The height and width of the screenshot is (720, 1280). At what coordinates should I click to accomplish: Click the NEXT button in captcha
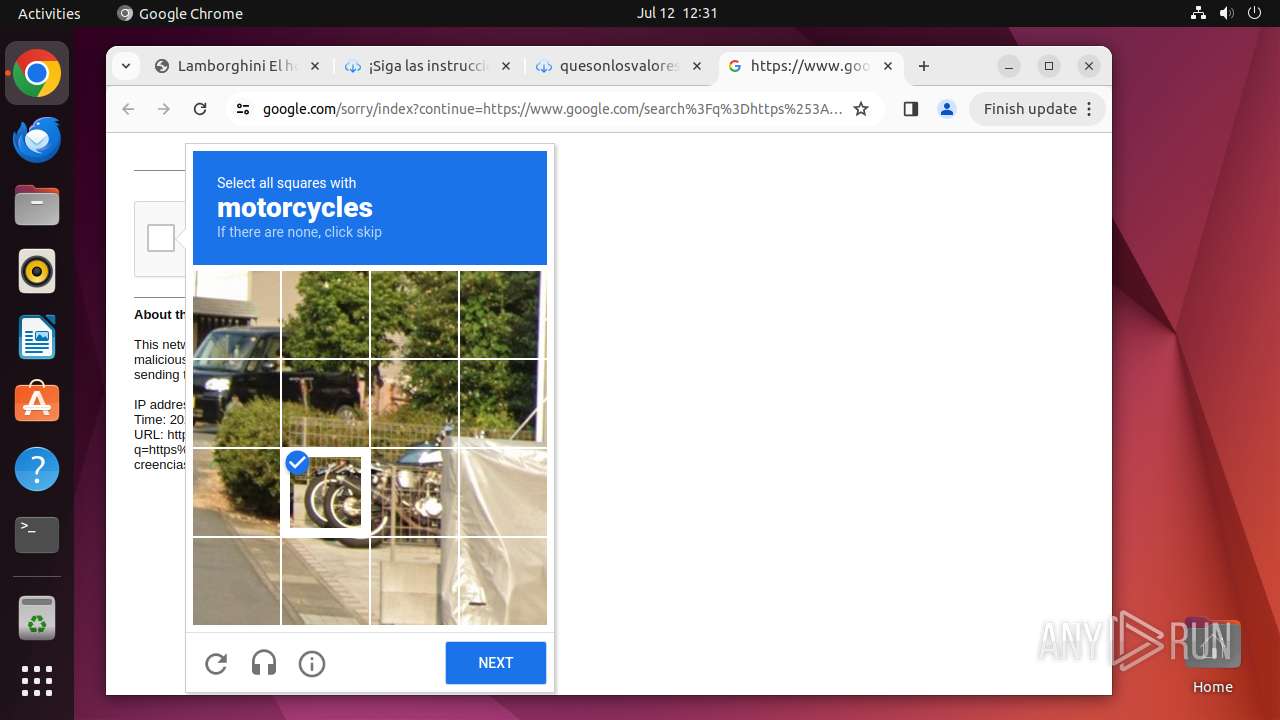(x=496, y=663)
